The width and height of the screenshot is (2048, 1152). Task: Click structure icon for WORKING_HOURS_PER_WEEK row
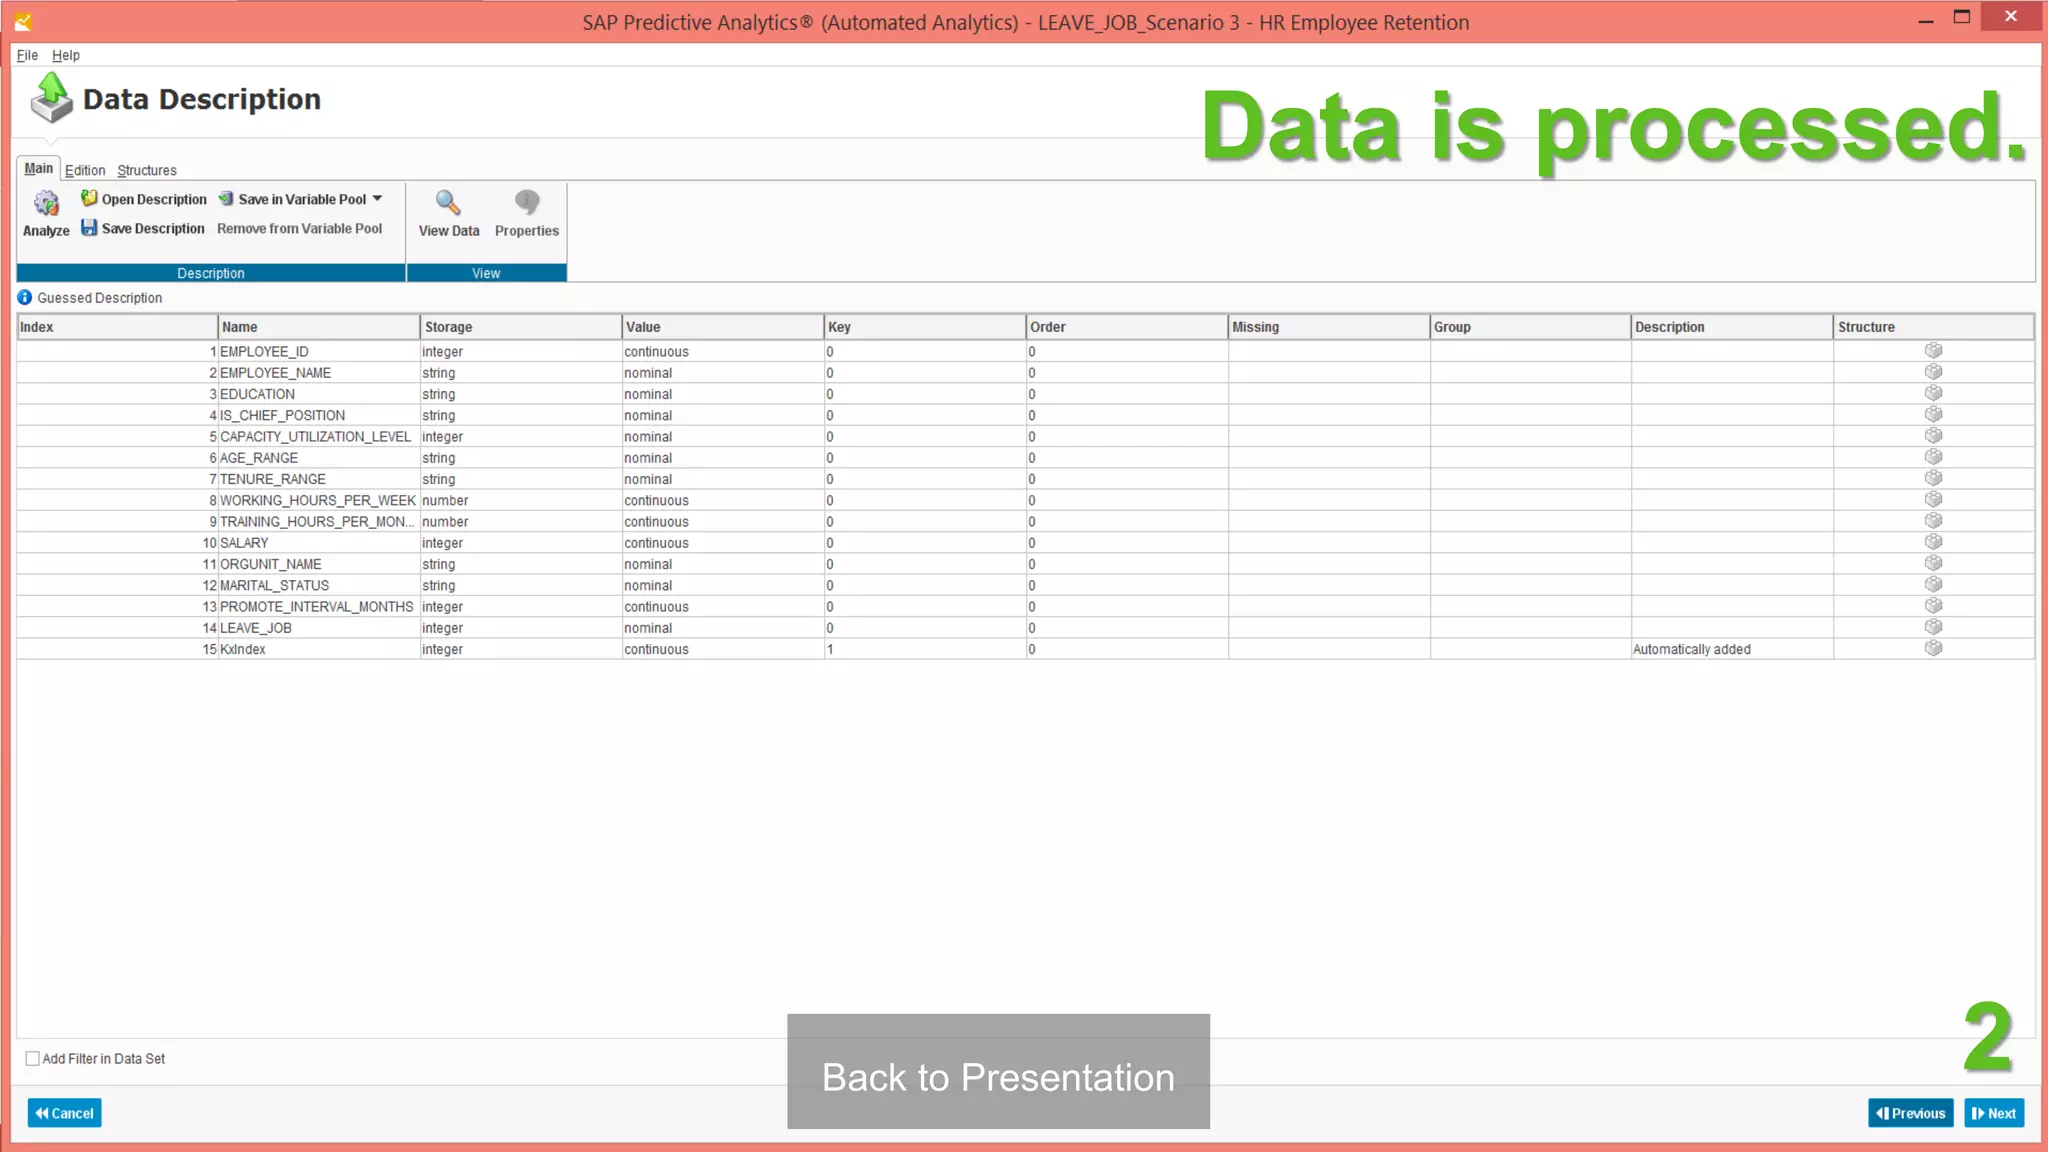click(1933, 499)
